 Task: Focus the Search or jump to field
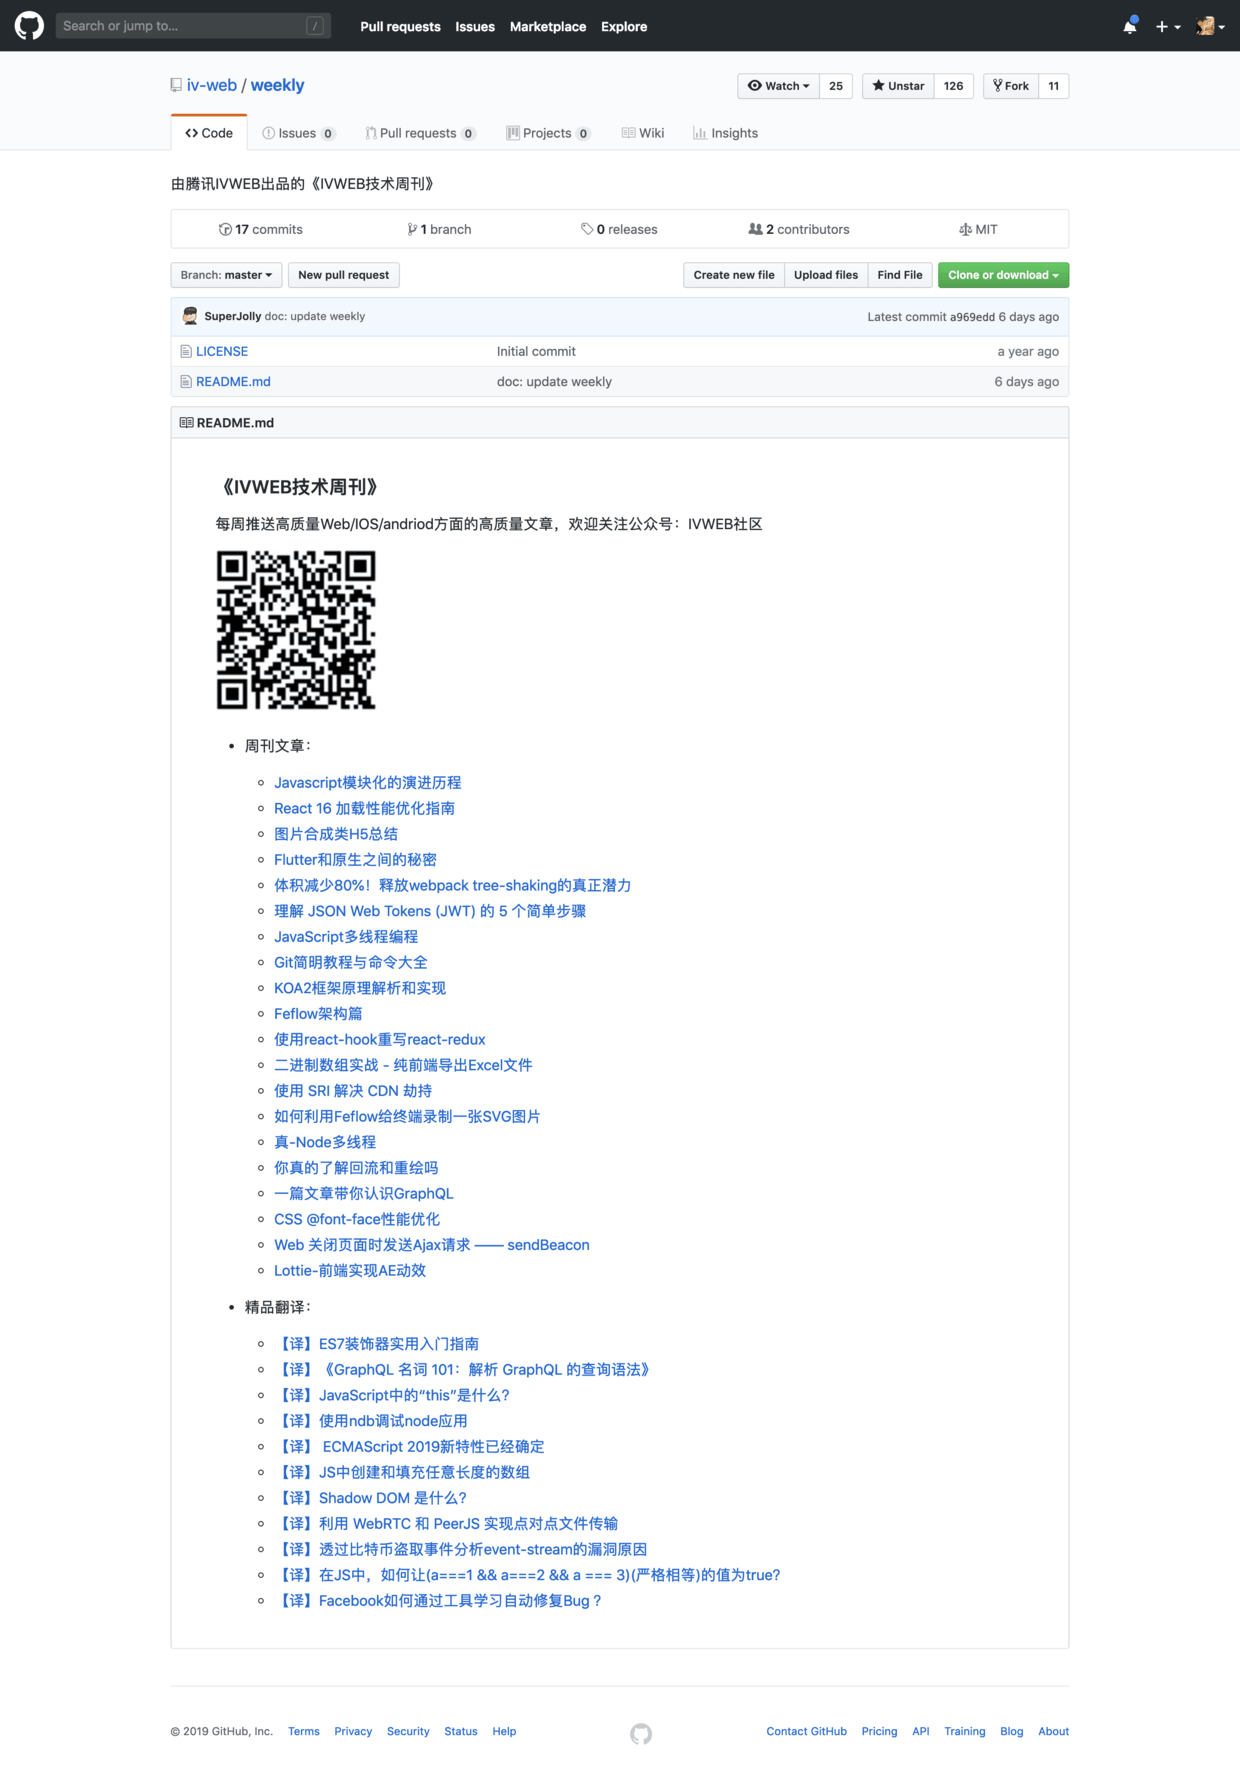193,26
